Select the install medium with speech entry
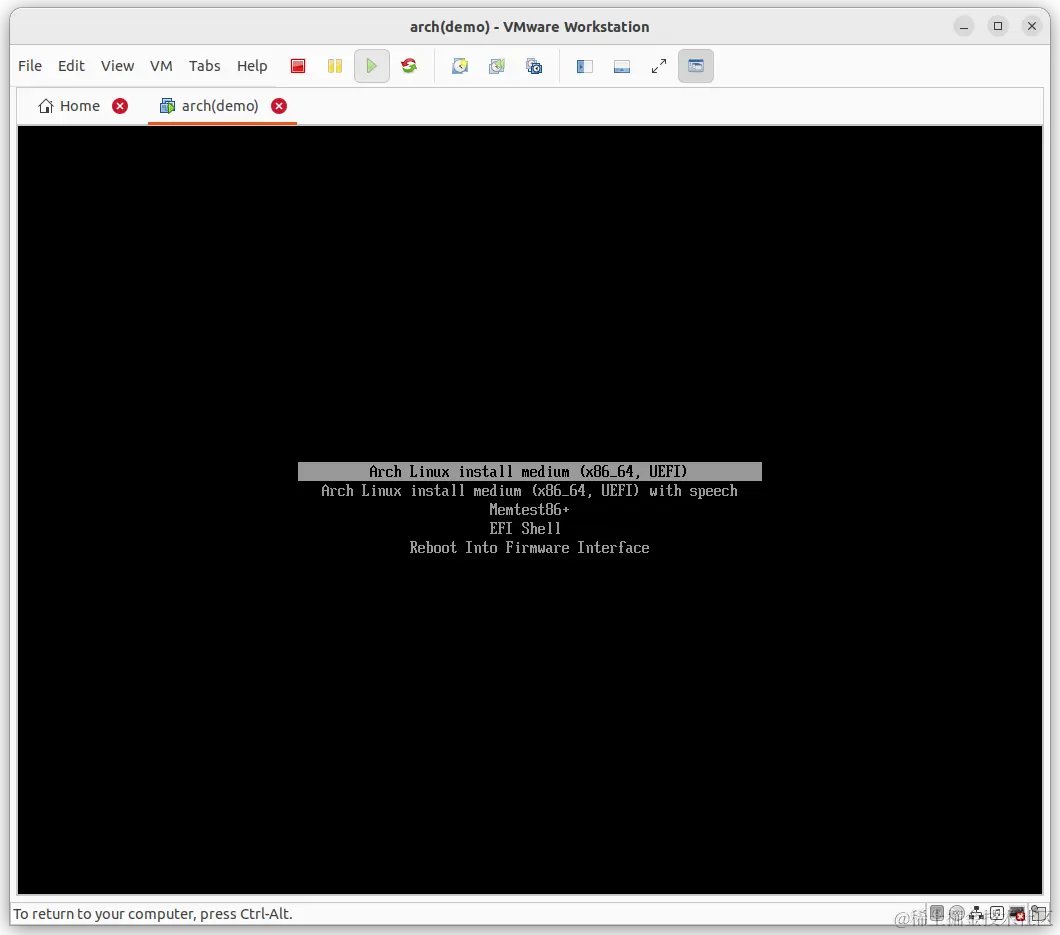Screen dimensions: 1060x935 coord(529,491)
